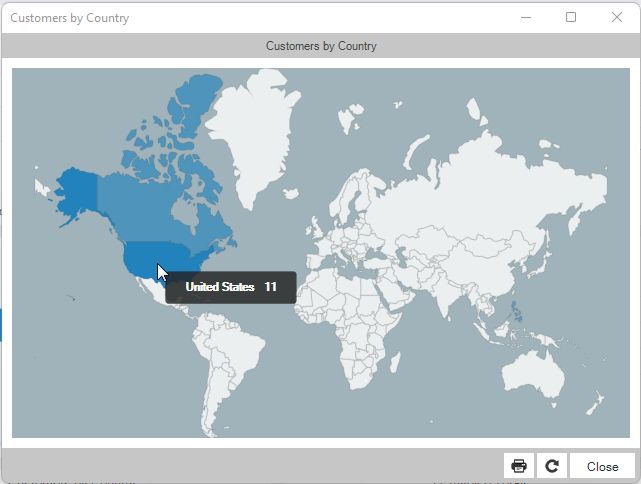The width and height of the screenshot is (641, 484).
Task: Click the Print icon button
Action: (519, 466)
